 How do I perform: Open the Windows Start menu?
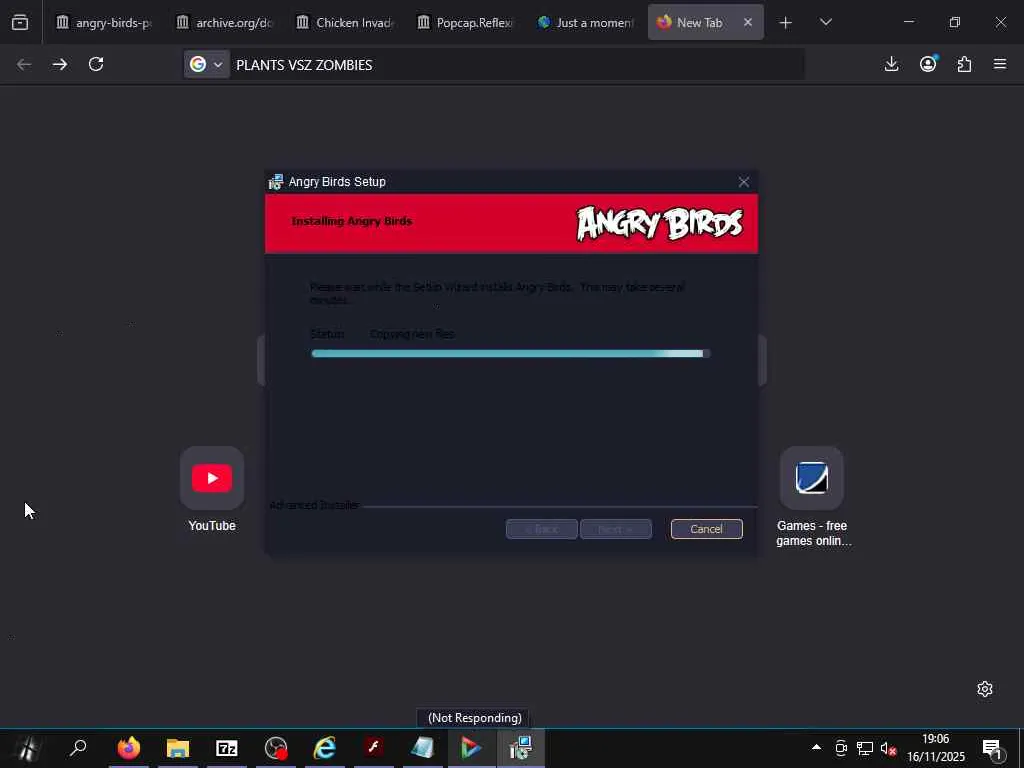click(x=27, y=748)
